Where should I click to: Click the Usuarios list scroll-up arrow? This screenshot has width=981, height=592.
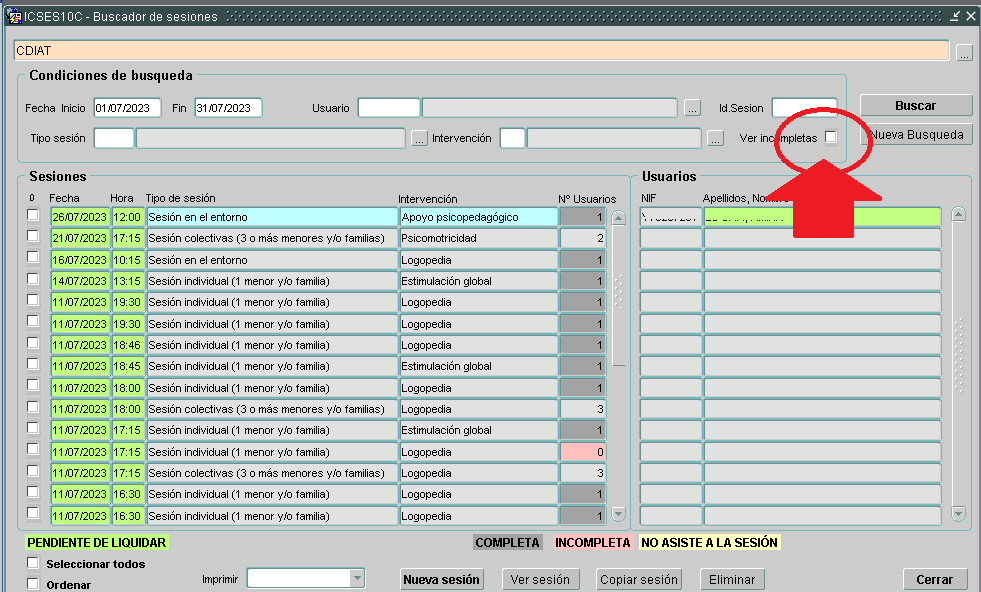(x=958, y=214)
